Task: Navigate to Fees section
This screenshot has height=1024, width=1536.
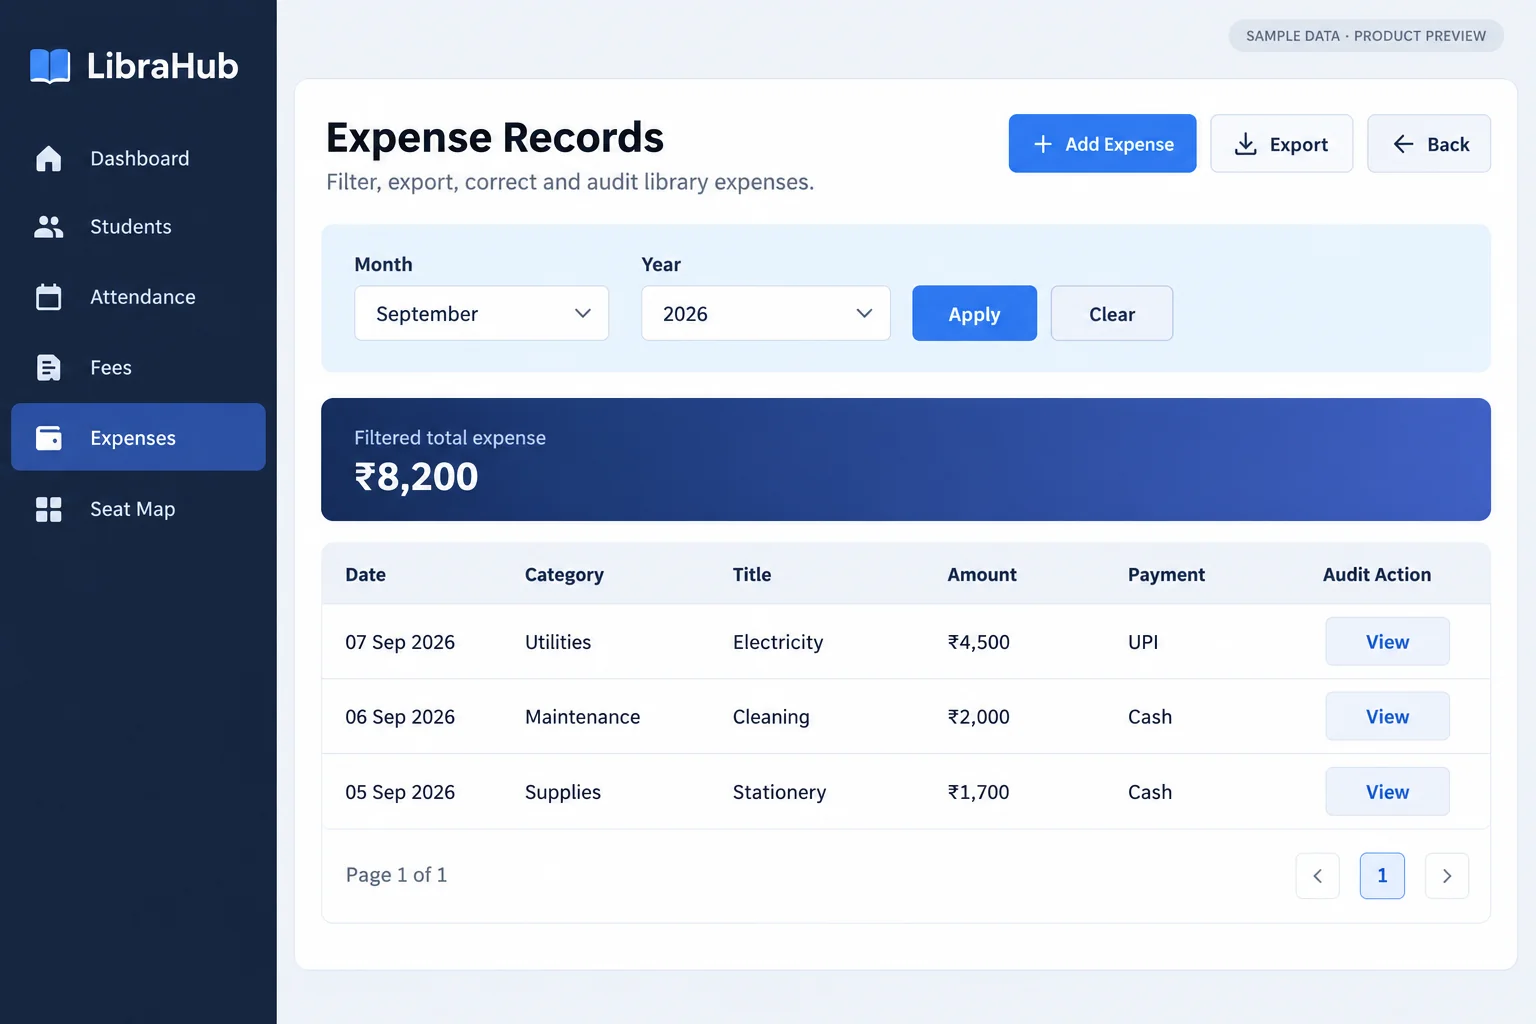Action: 138,368
